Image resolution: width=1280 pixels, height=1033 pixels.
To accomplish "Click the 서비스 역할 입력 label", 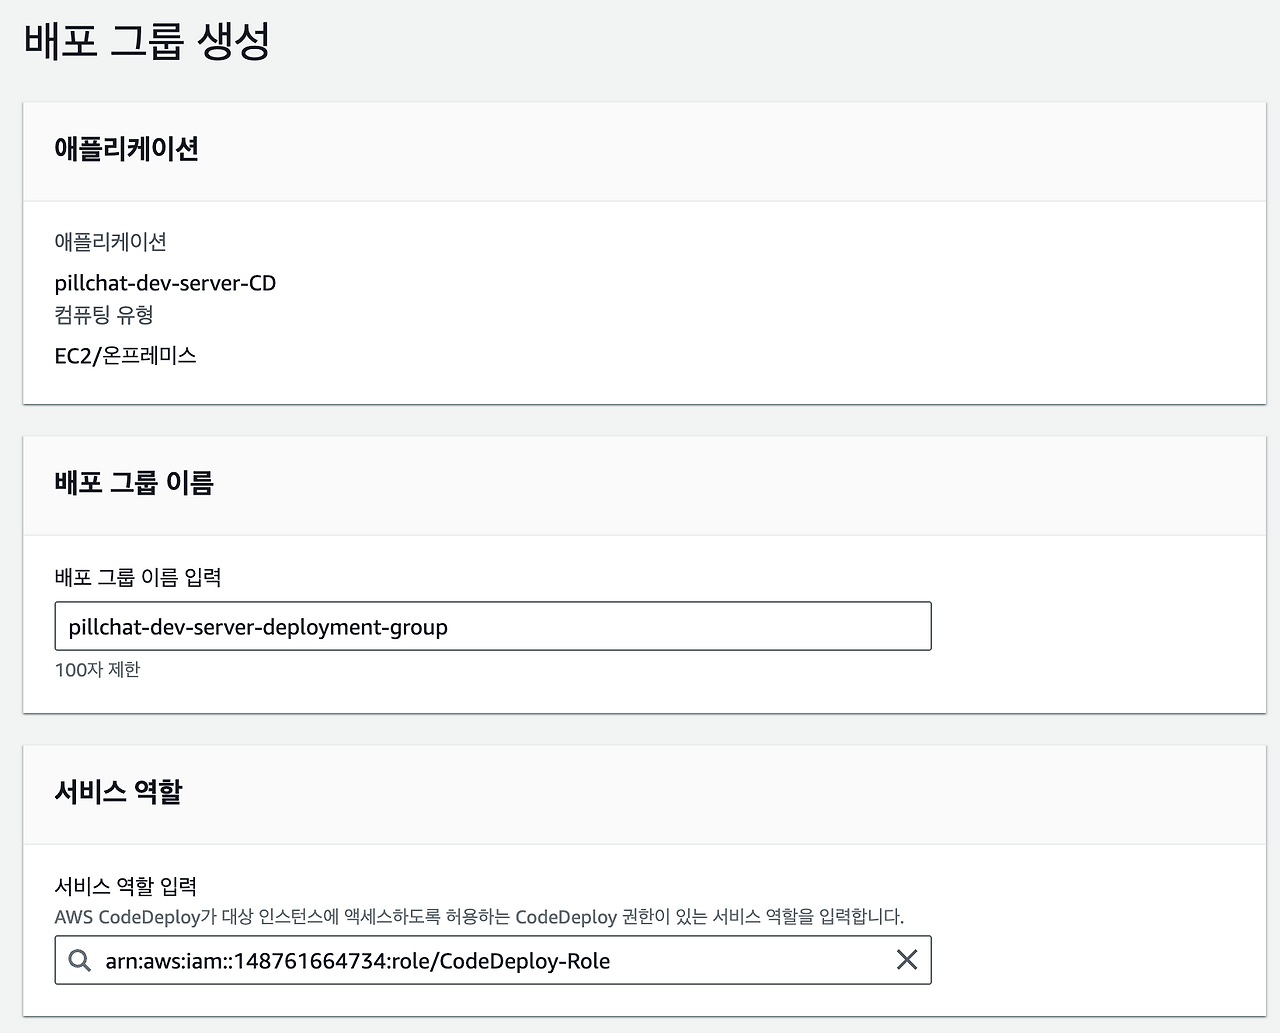I will [126, 886].
